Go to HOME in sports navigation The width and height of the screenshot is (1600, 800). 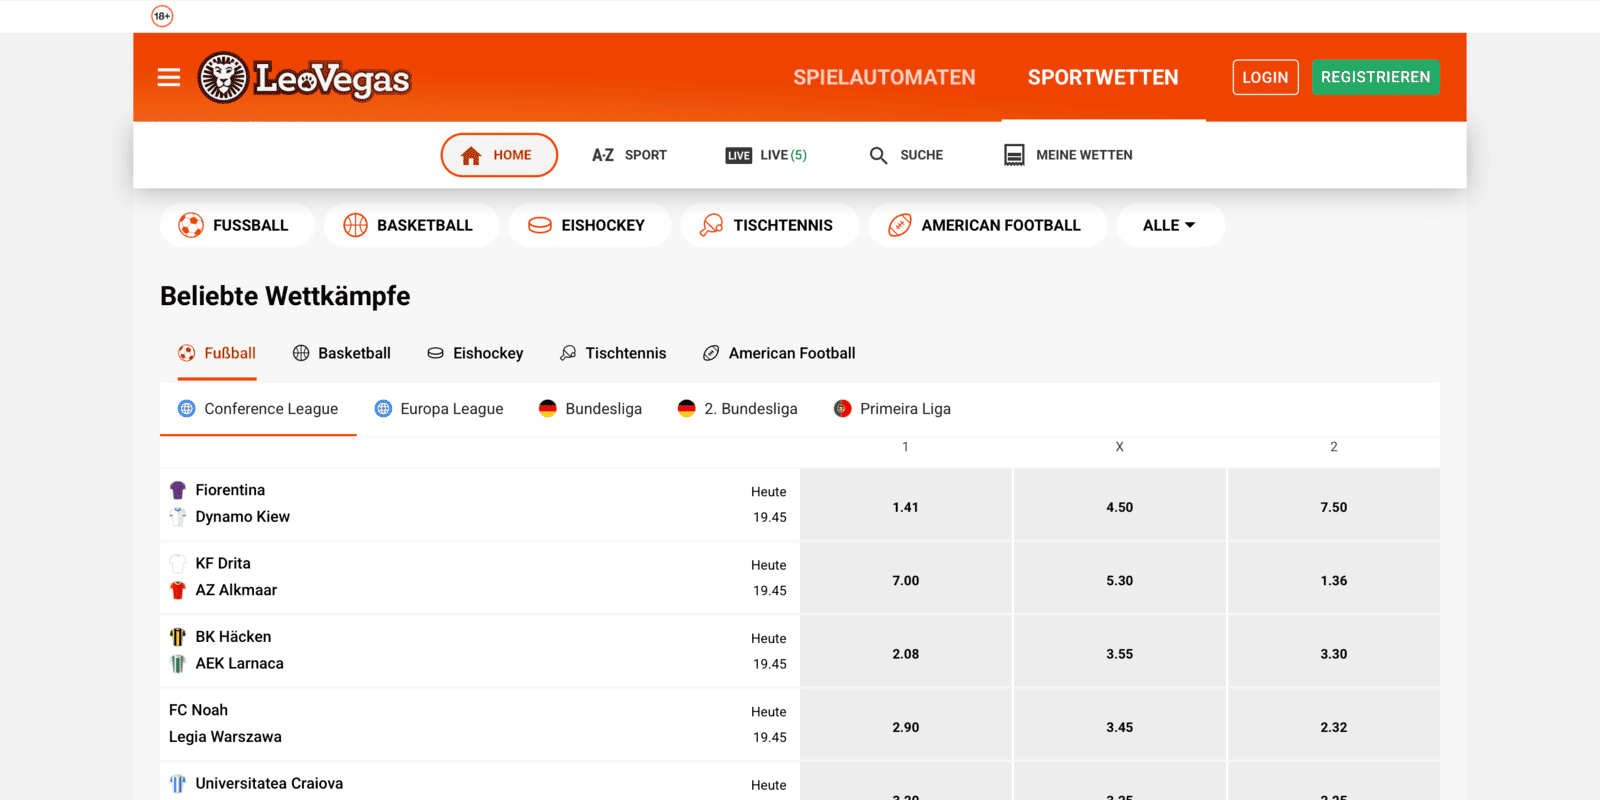click(x=499, y=155)
